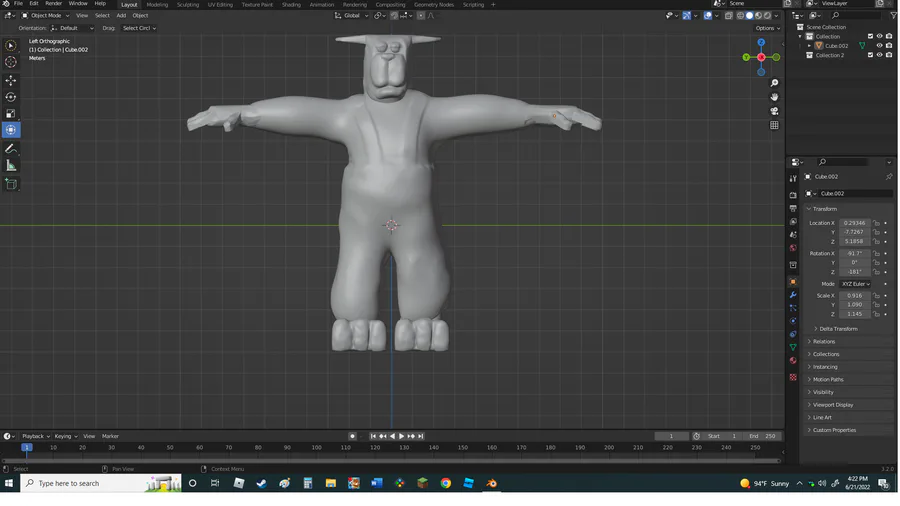Image resolution: width=900 pixels, height=506 pixels.
Task: Expand the Delta Transform panel
Action: point(838,329)
